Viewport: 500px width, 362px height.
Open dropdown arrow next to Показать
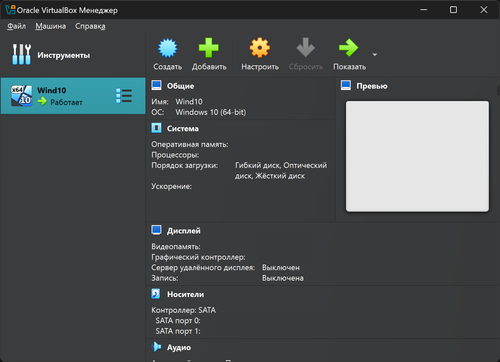tap(375, 55)
